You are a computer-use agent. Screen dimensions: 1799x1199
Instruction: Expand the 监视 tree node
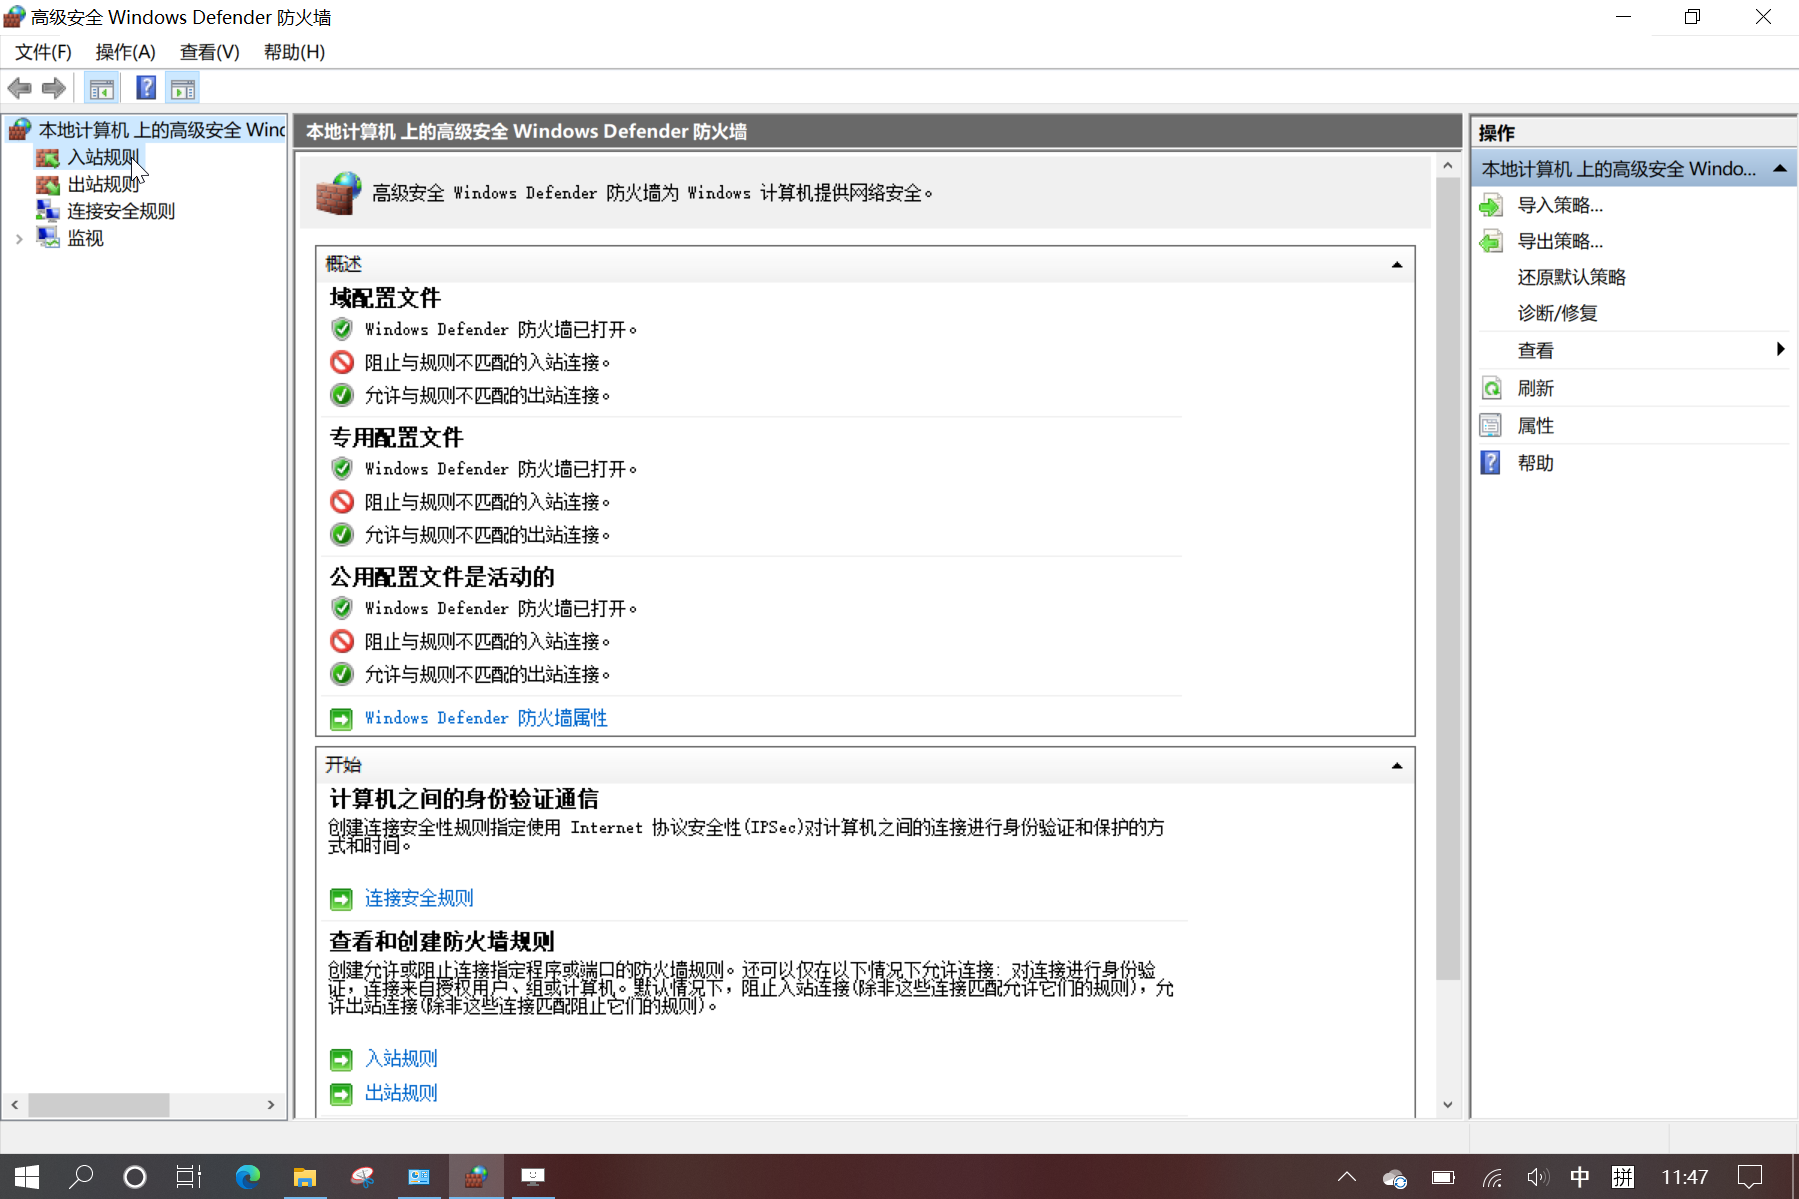[x=19, y=239]
